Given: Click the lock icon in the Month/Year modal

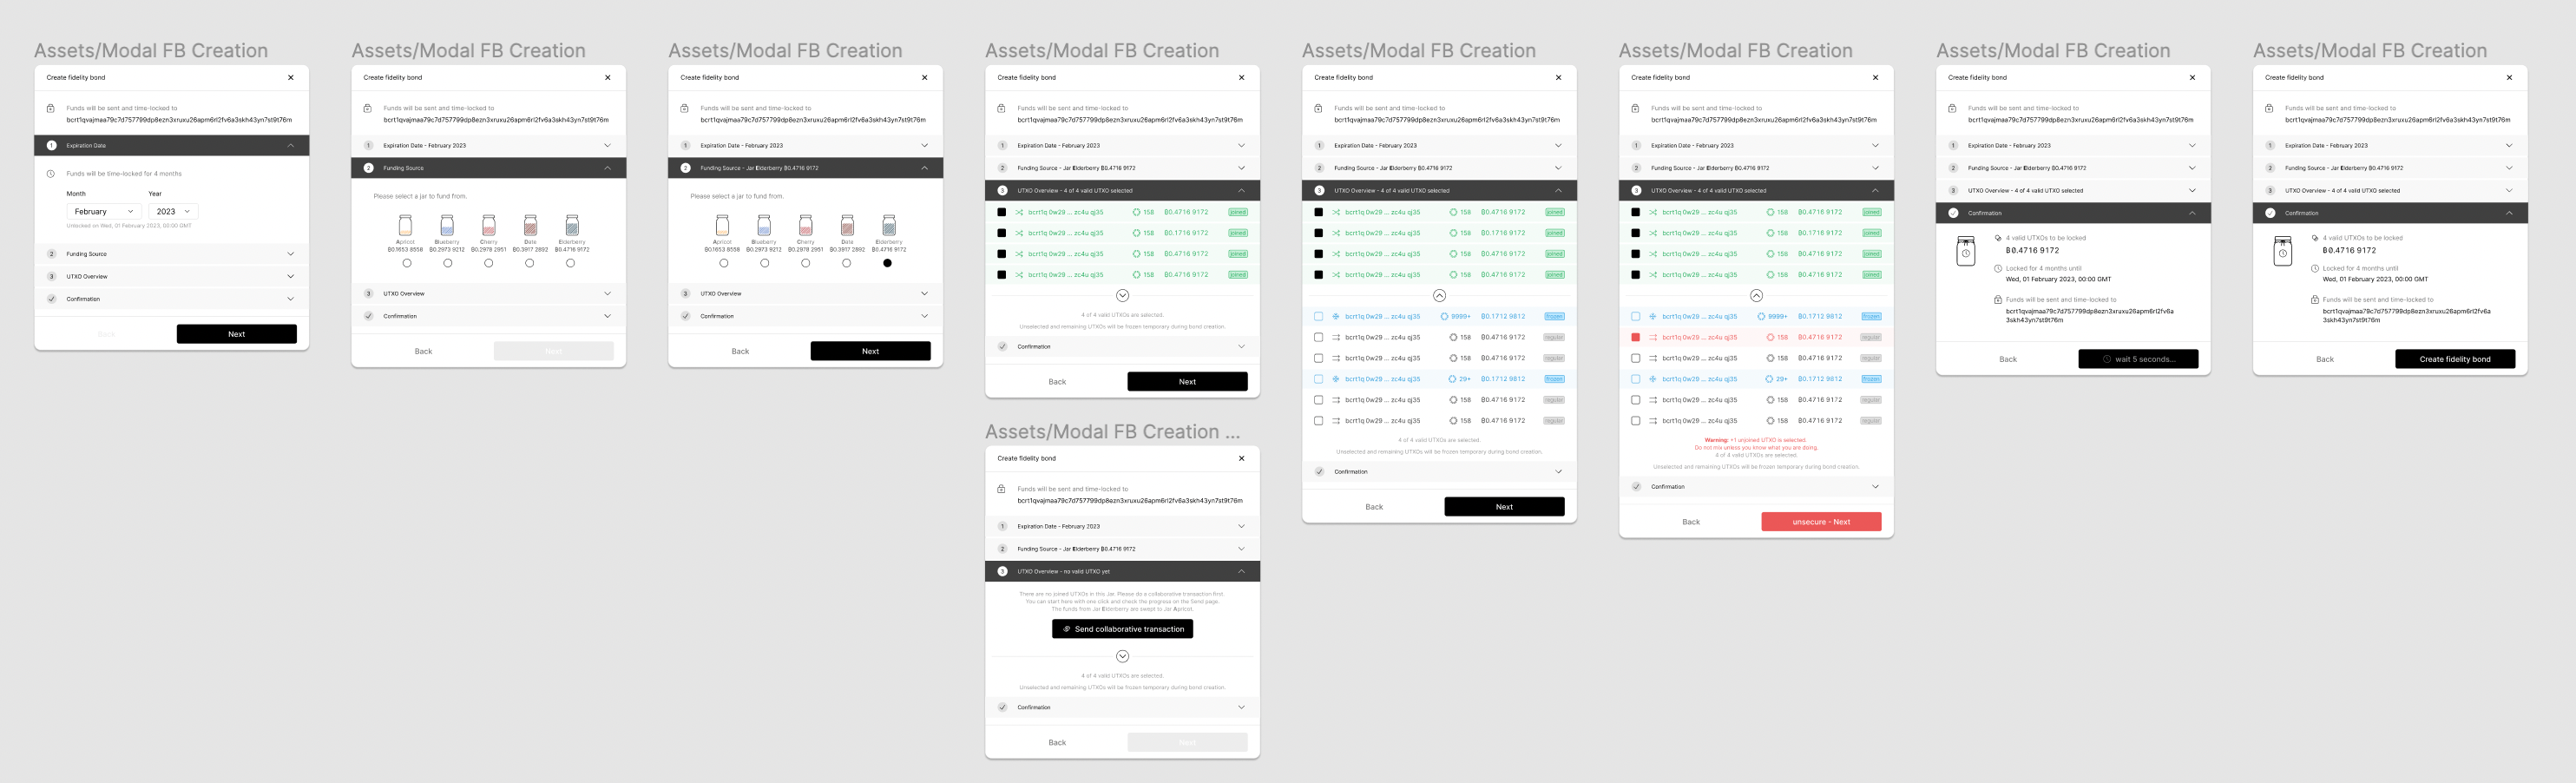Looking at the screenshot, I should [51, 108].
